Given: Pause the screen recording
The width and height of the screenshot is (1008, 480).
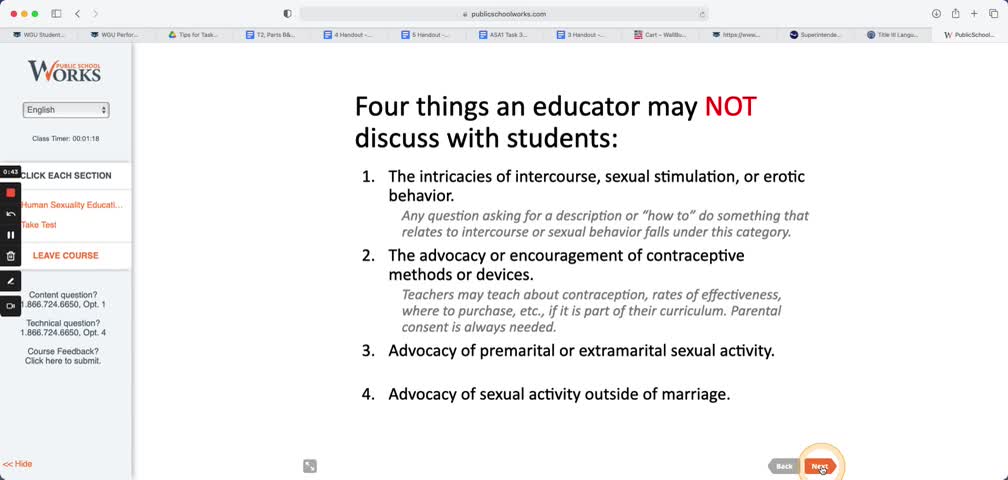Looking at the screenshot, I should pos(10,235).
